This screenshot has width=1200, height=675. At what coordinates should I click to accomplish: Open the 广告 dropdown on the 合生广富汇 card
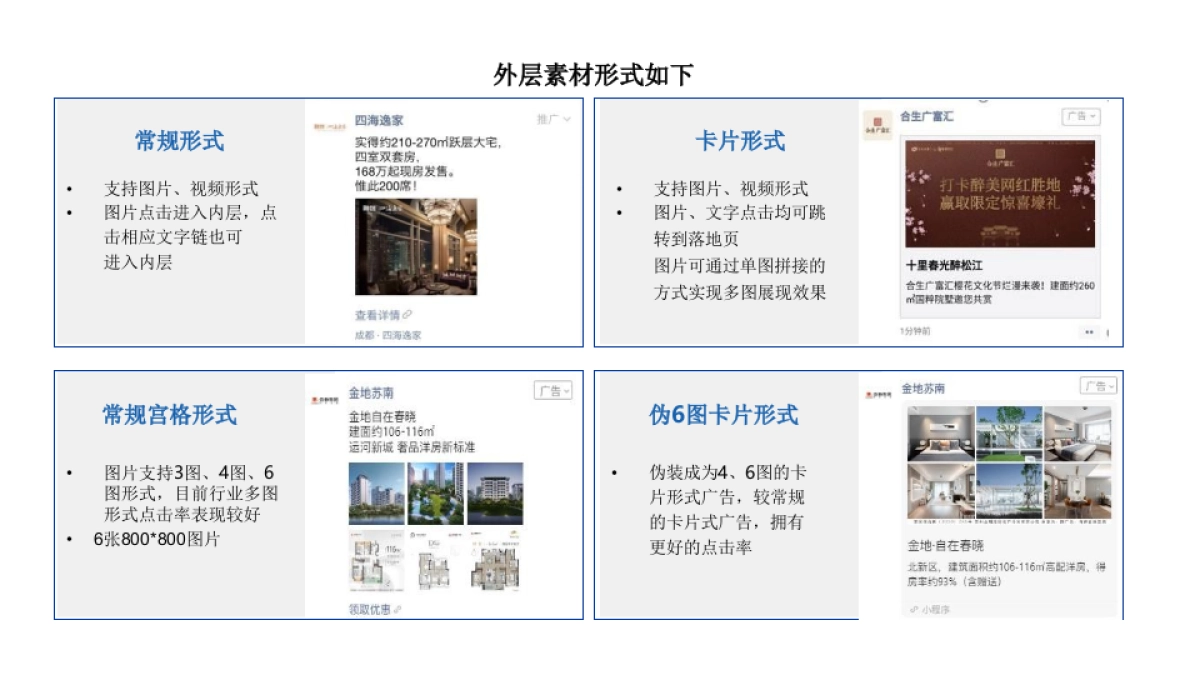(x=1080, y=118)
